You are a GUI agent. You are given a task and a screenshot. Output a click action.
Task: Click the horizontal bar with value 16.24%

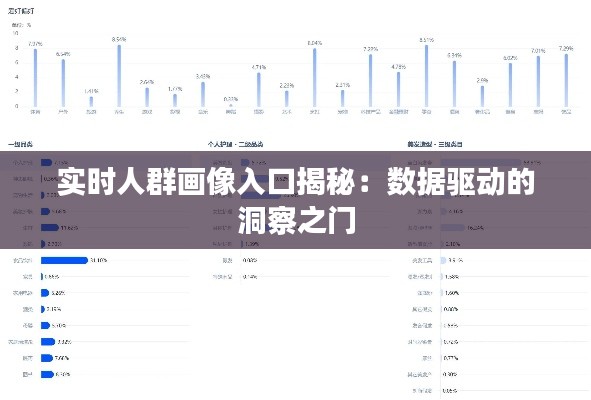coord(453,228)
